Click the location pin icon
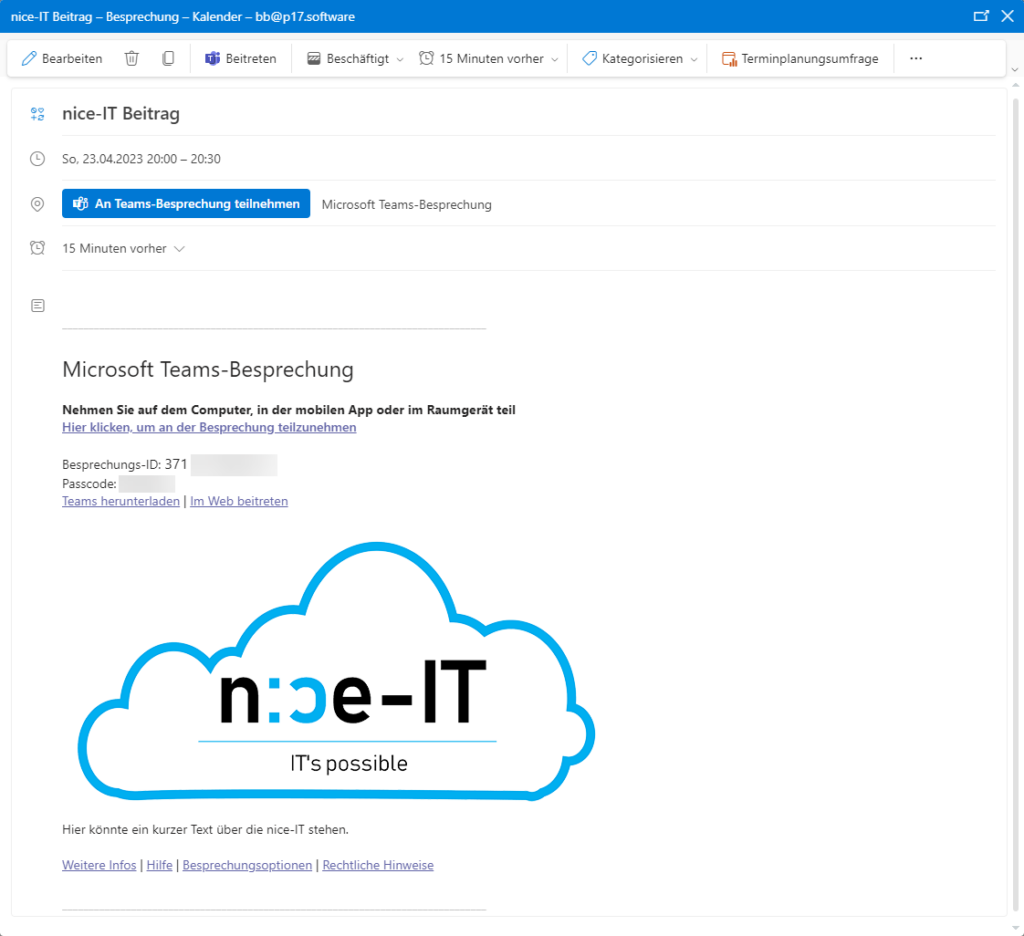Image resolution: width=1024 pixels, height=936 pixels. (x=38, y=204)
